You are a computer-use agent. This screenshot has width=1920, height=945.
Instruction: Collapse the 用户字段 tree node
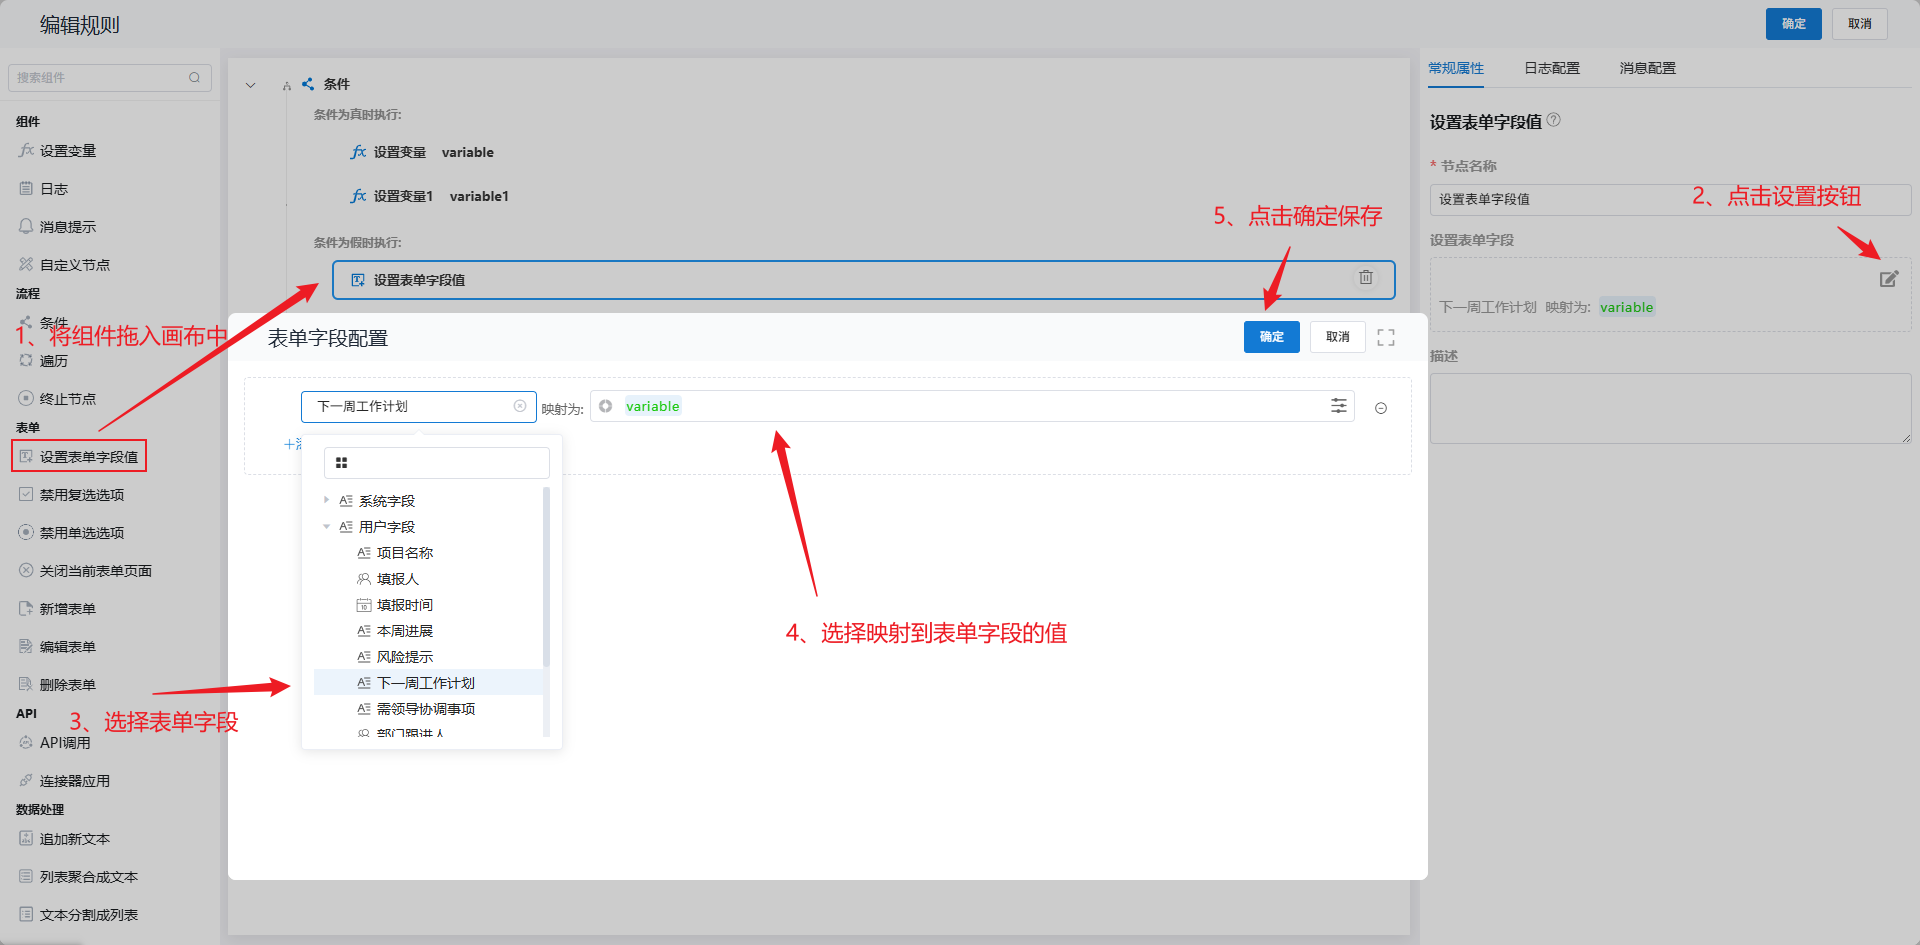326,527
